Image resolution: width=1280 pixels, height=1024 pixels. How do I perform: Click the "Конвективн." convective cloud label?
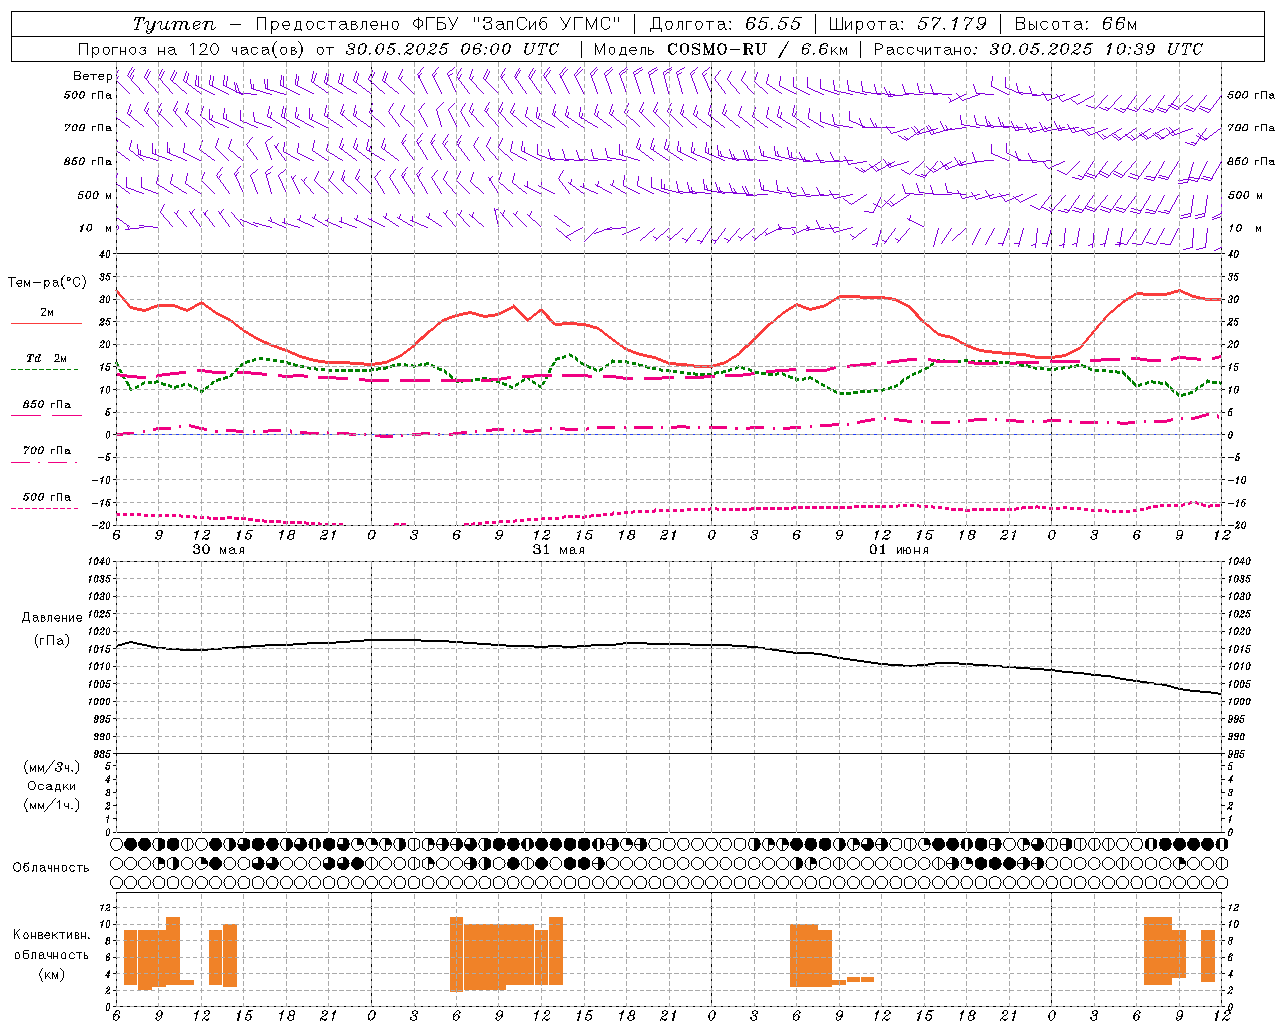point(52,935)
